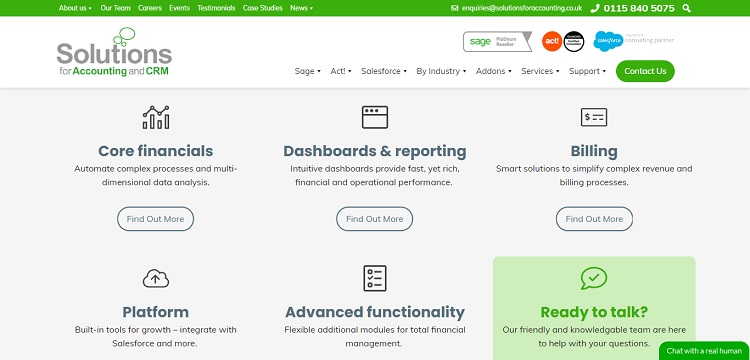This screenshot has height=360, width=750.
Task: Click the Core financials bar chart icon
Action: (156, 118)
